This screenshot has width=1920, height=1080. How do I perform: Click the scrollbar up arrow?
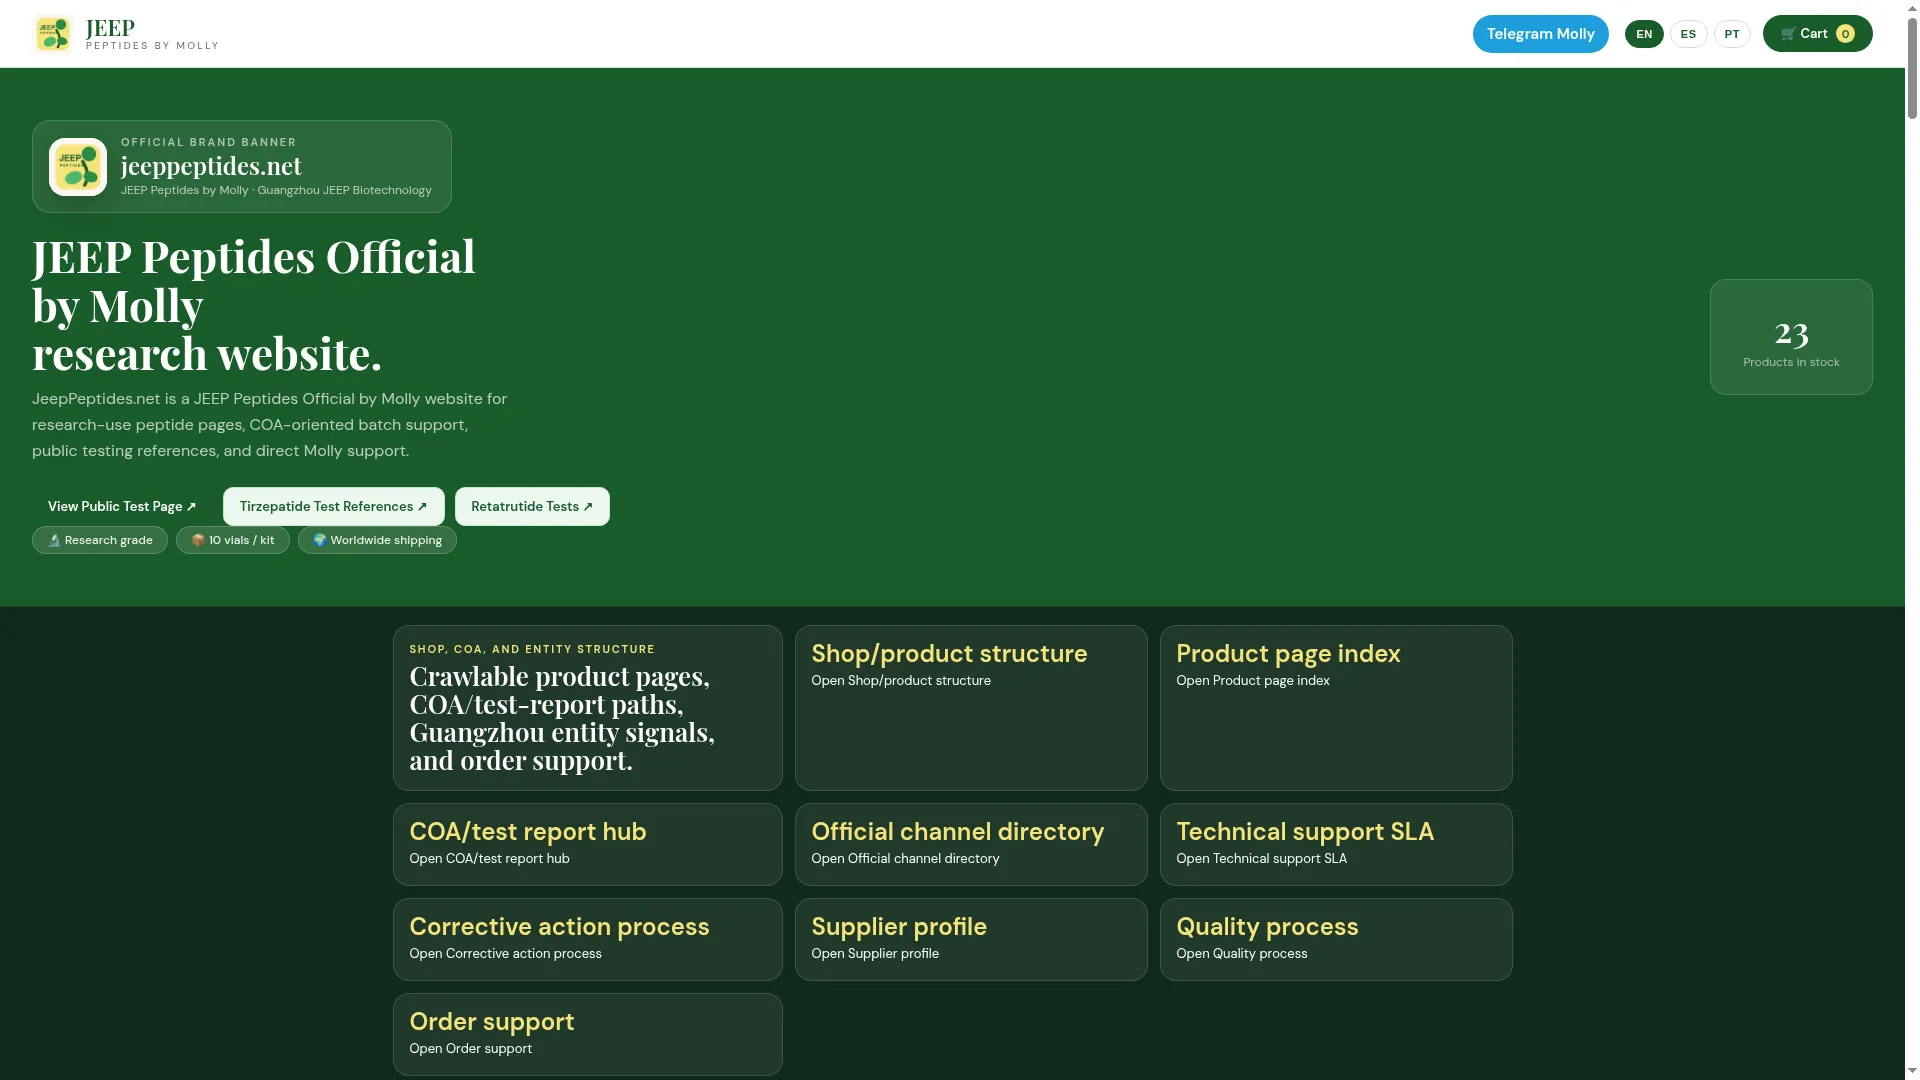tap(1912, 8)
